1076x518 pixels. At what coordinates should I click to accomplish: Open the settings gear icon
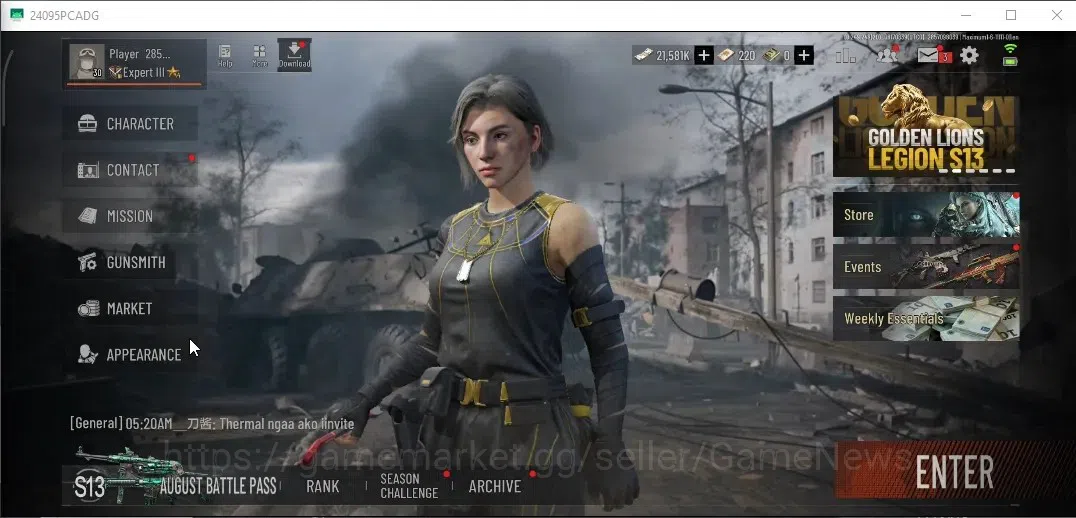(970, 55)
